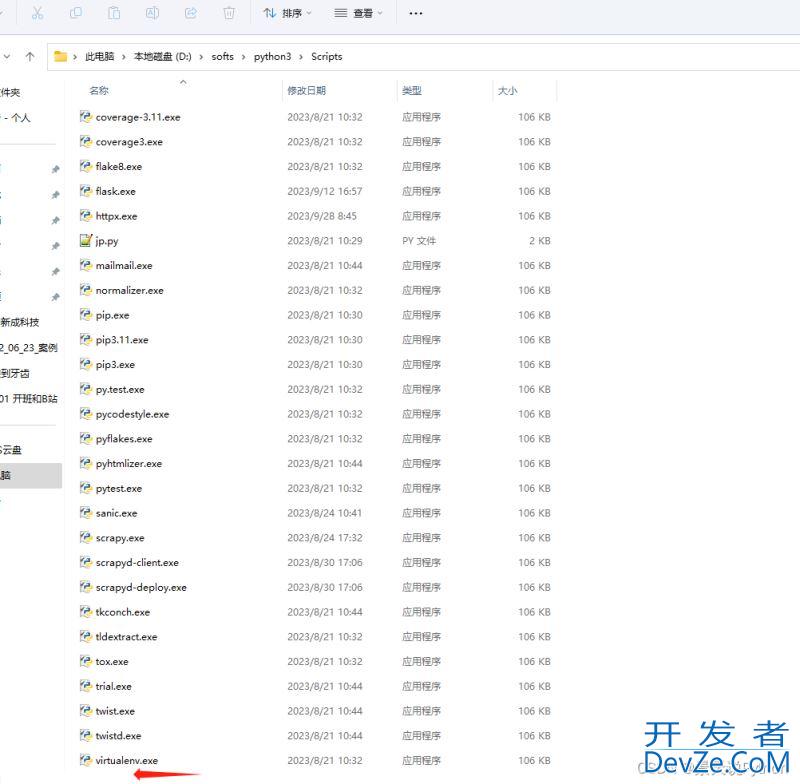
Task: Click the coverage3.exe file icon
Action: tap(86, 141)
